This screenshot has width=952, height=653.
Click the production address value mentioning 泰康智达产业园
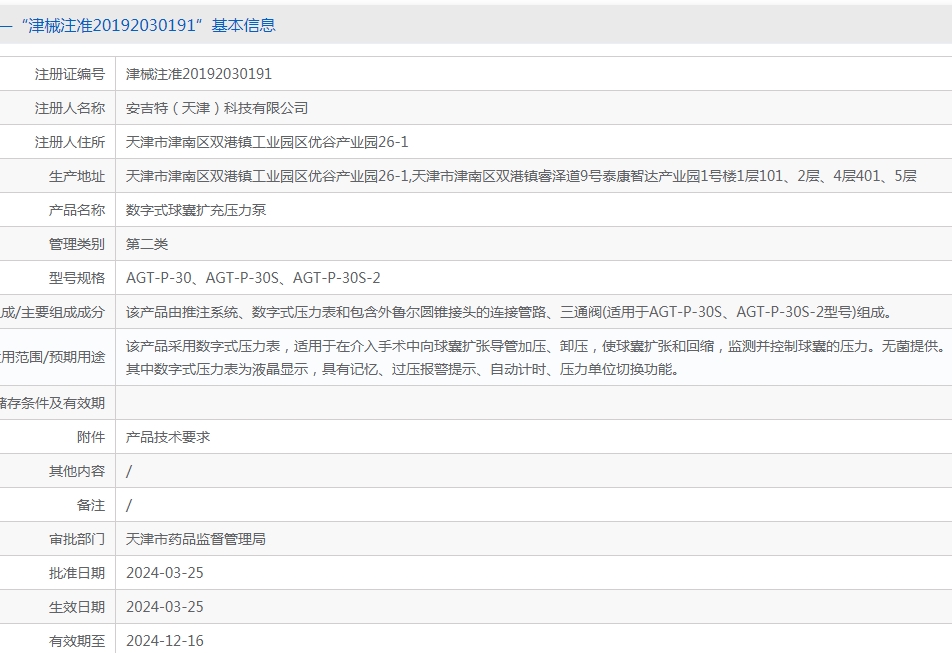click(521, 176)
